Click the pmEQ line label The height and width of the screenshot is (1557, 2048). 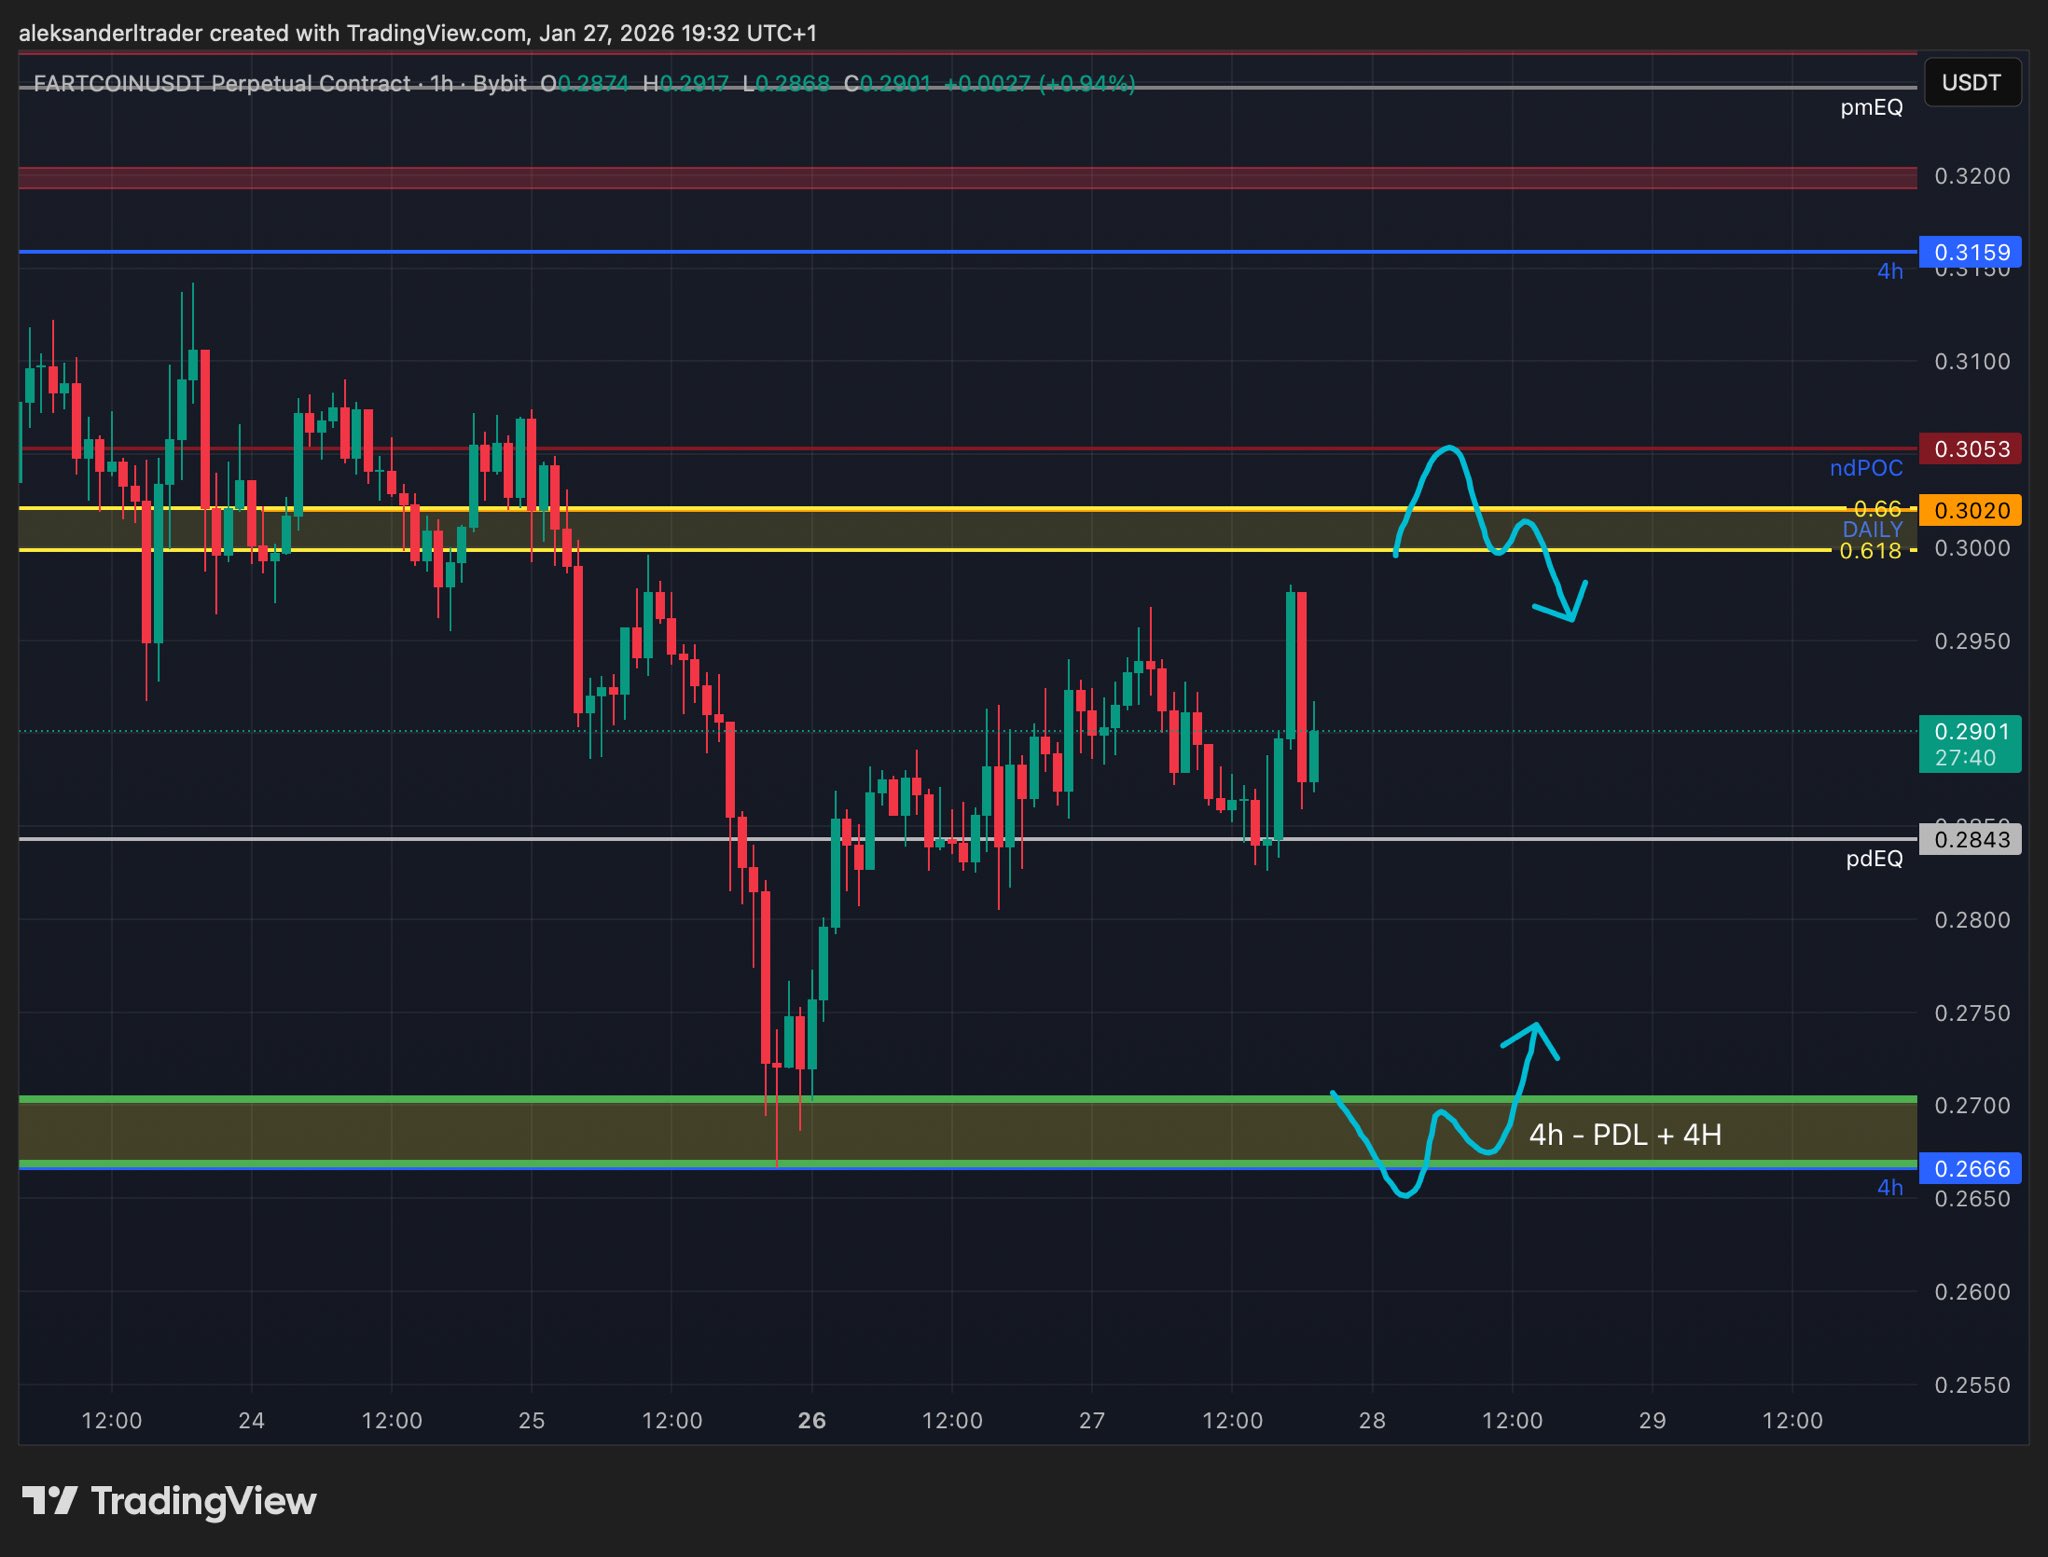coord(1871,107)
